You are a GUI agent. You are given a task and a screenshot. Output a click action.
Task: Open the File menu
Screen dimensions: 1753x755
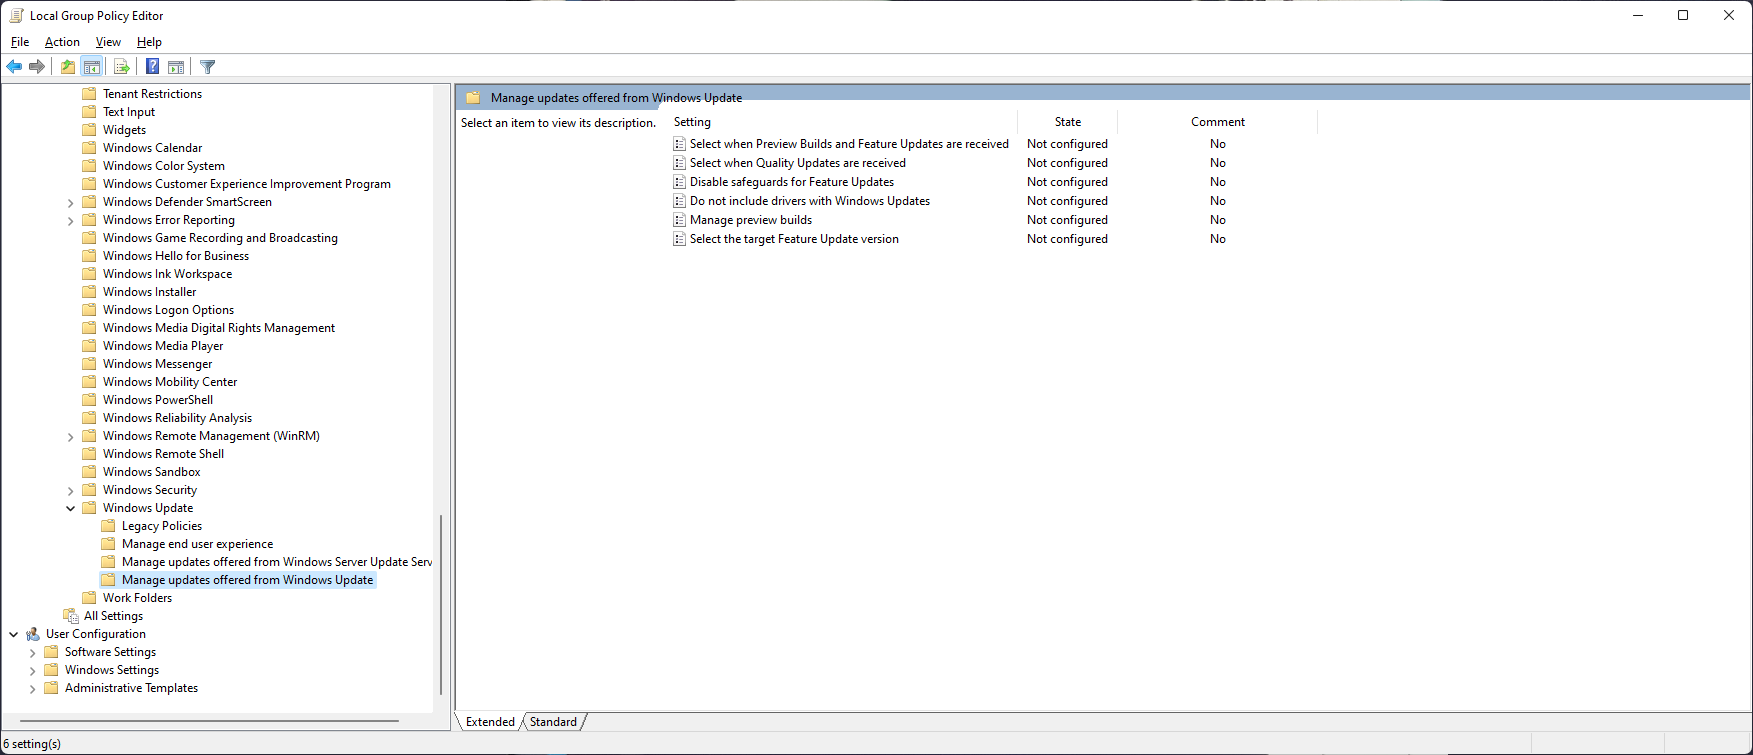coord(20,42)
